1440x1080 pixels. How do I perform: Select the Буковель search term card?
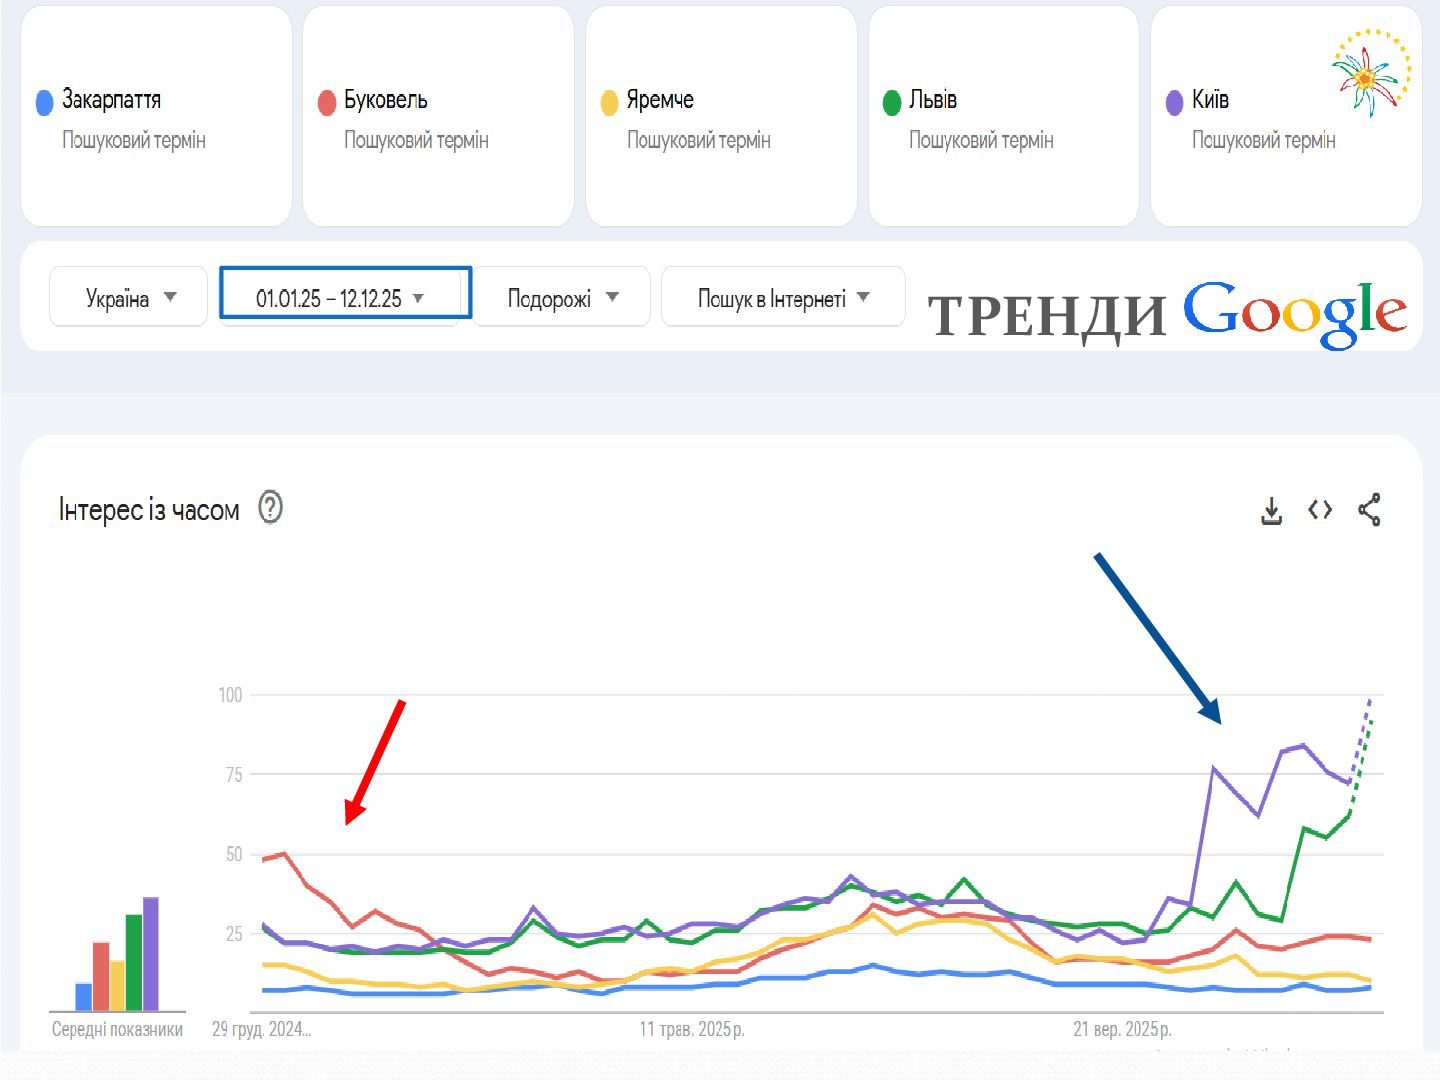pyautogui.click(x=438, y=117)
